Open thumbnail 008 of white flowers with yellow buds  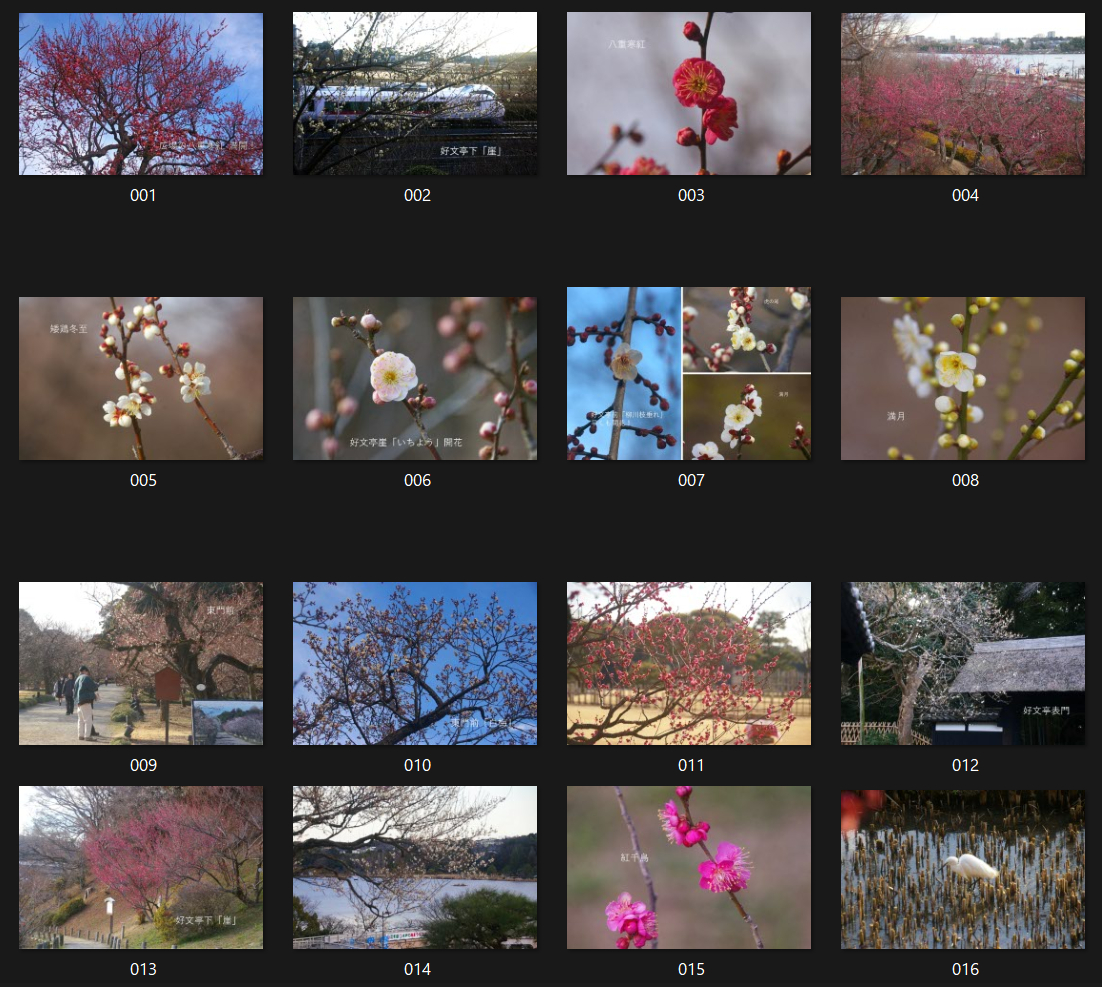963,378
